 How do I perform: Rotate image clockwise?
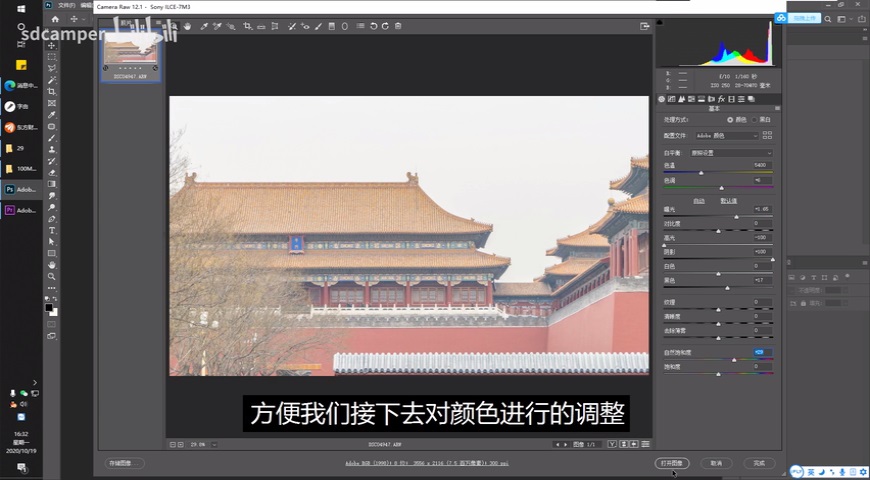pos(385,26)
